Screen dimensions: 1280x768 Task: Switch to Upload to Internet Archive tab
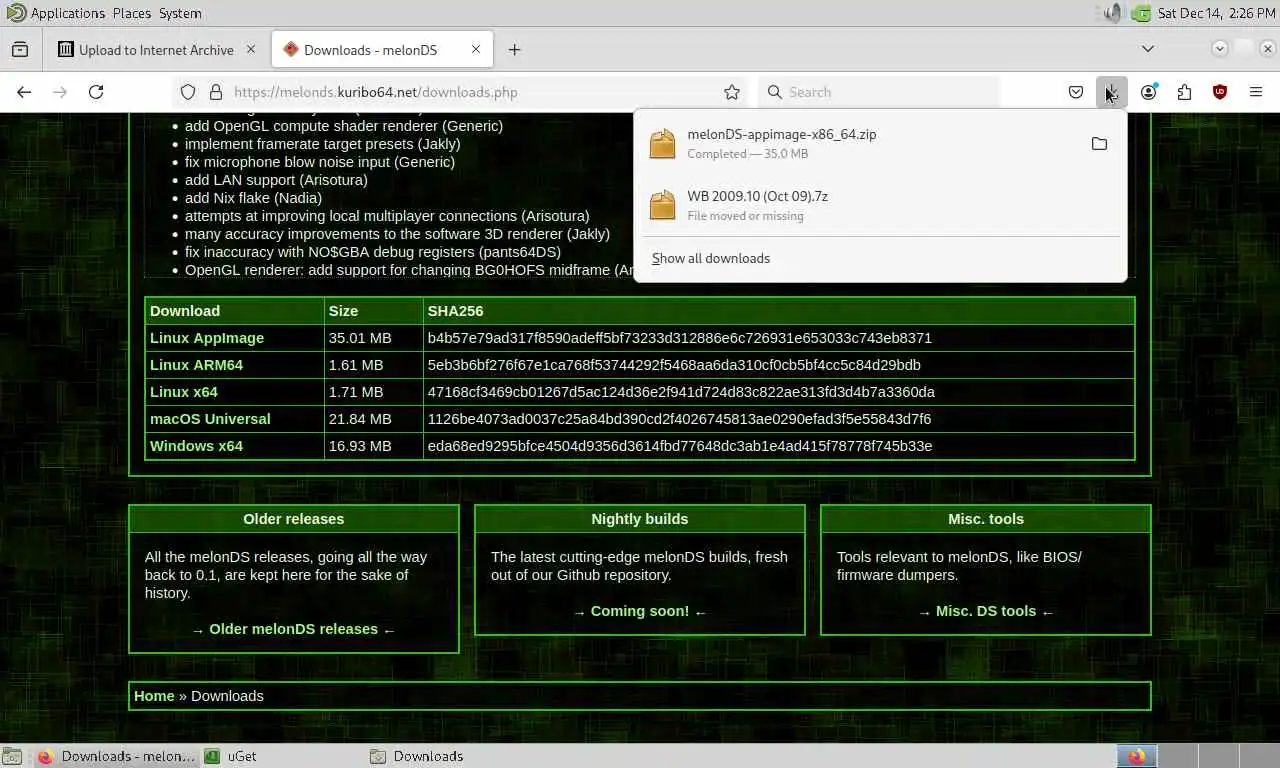click(x=157, y=49)
